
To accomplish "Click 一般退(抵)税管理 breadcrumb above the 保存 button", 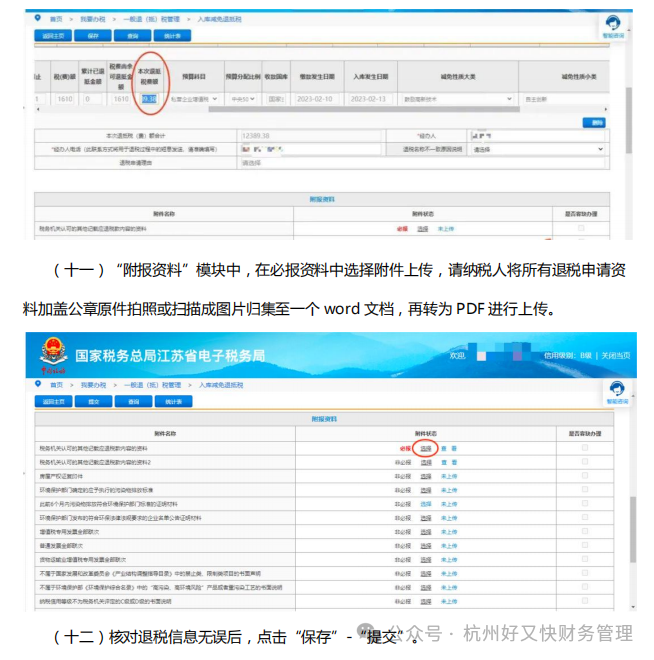I will tap(152, 19).
